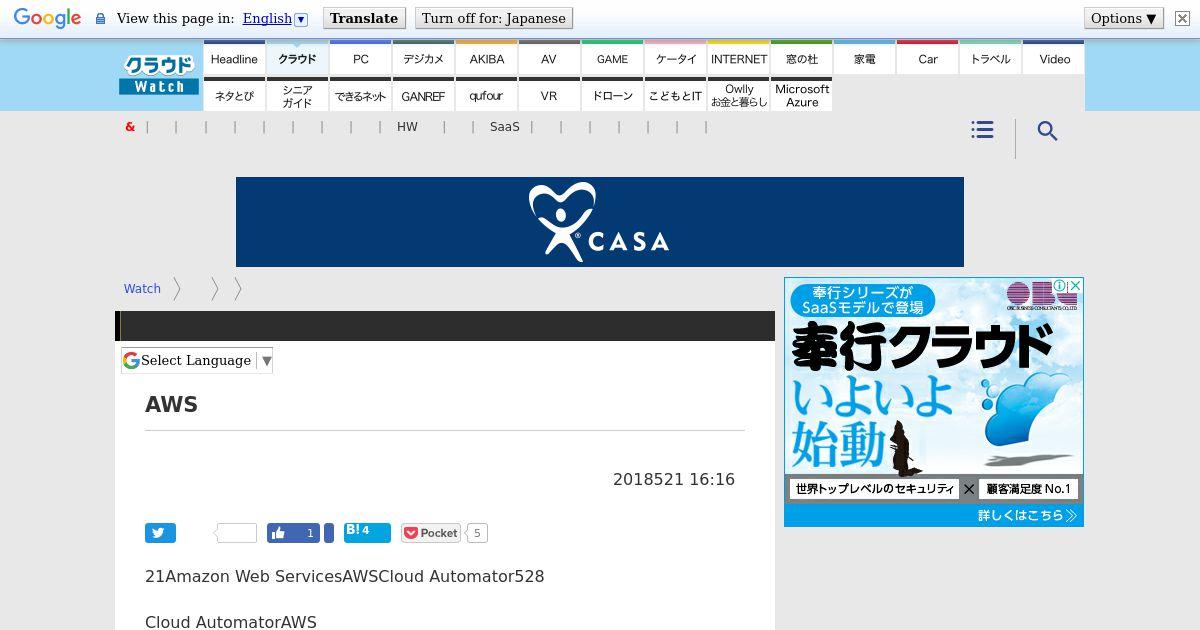The image size is (1200, 630).
Task: Click Turn off for: Japanese
Action: click(x=494, y=18)
